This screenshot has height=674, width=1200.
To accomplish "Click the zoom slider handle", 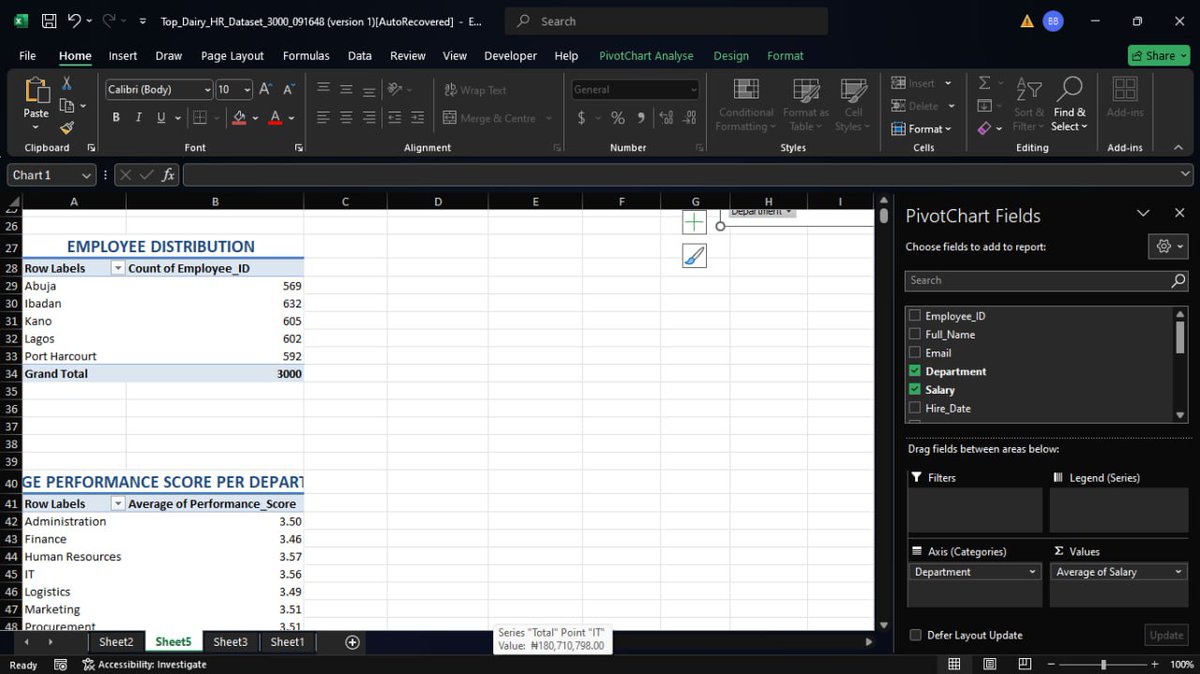I will click(x=1103, y=664).
